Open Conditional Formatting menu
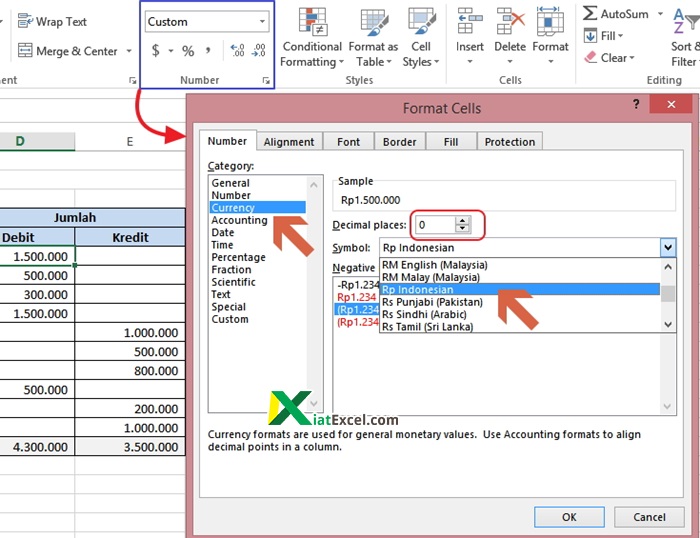The height and width of the screenshot is (538, 700). point(312,38)
